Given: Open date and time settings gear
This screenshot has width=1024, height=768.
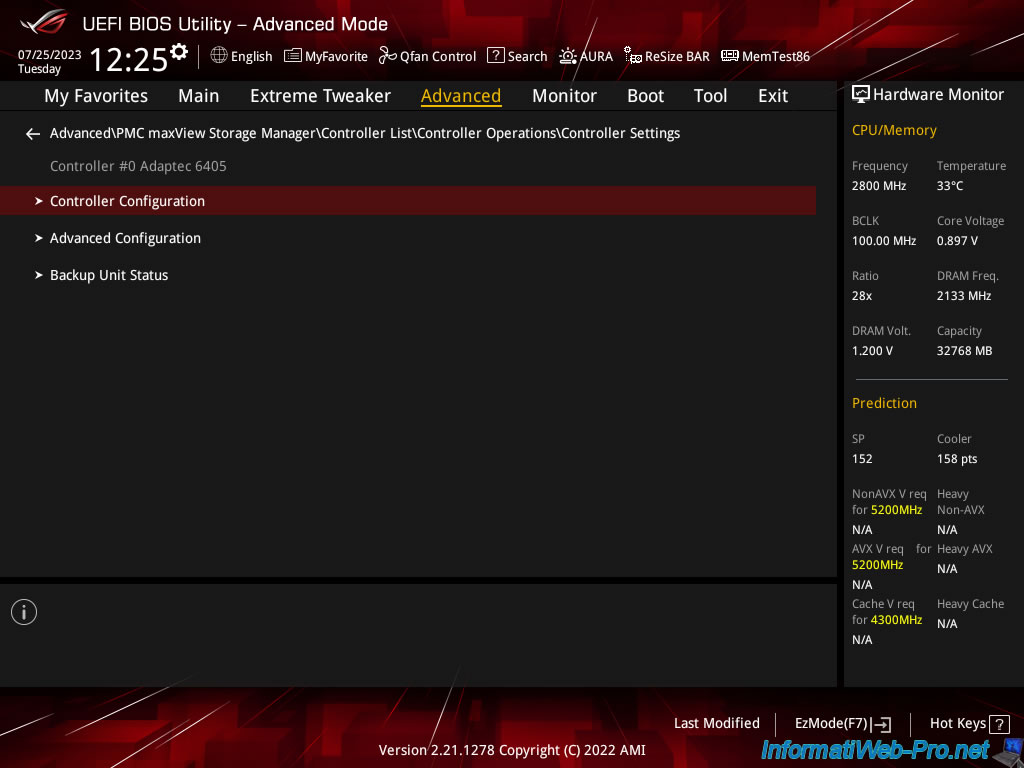Looking at the screenshot, I should [x=178, y=52].
